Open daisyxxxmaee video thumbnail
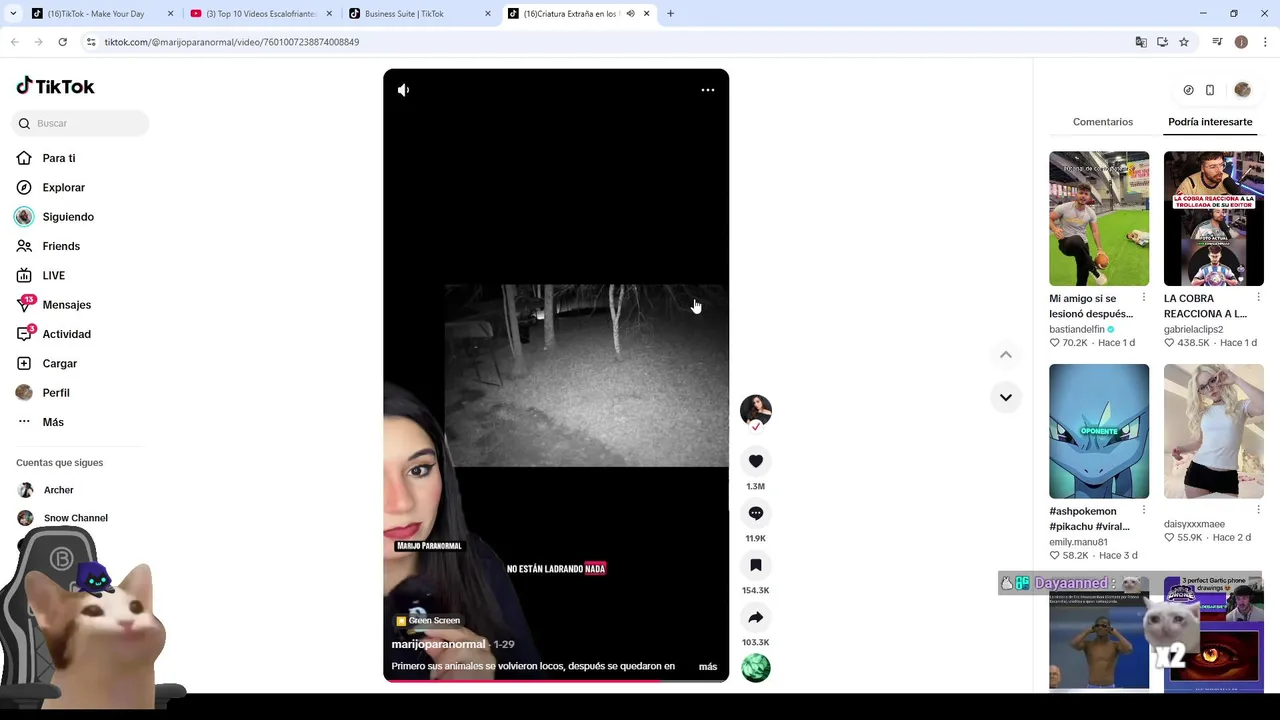This screenshot has height=720, width=1280. coord(1213,431)
